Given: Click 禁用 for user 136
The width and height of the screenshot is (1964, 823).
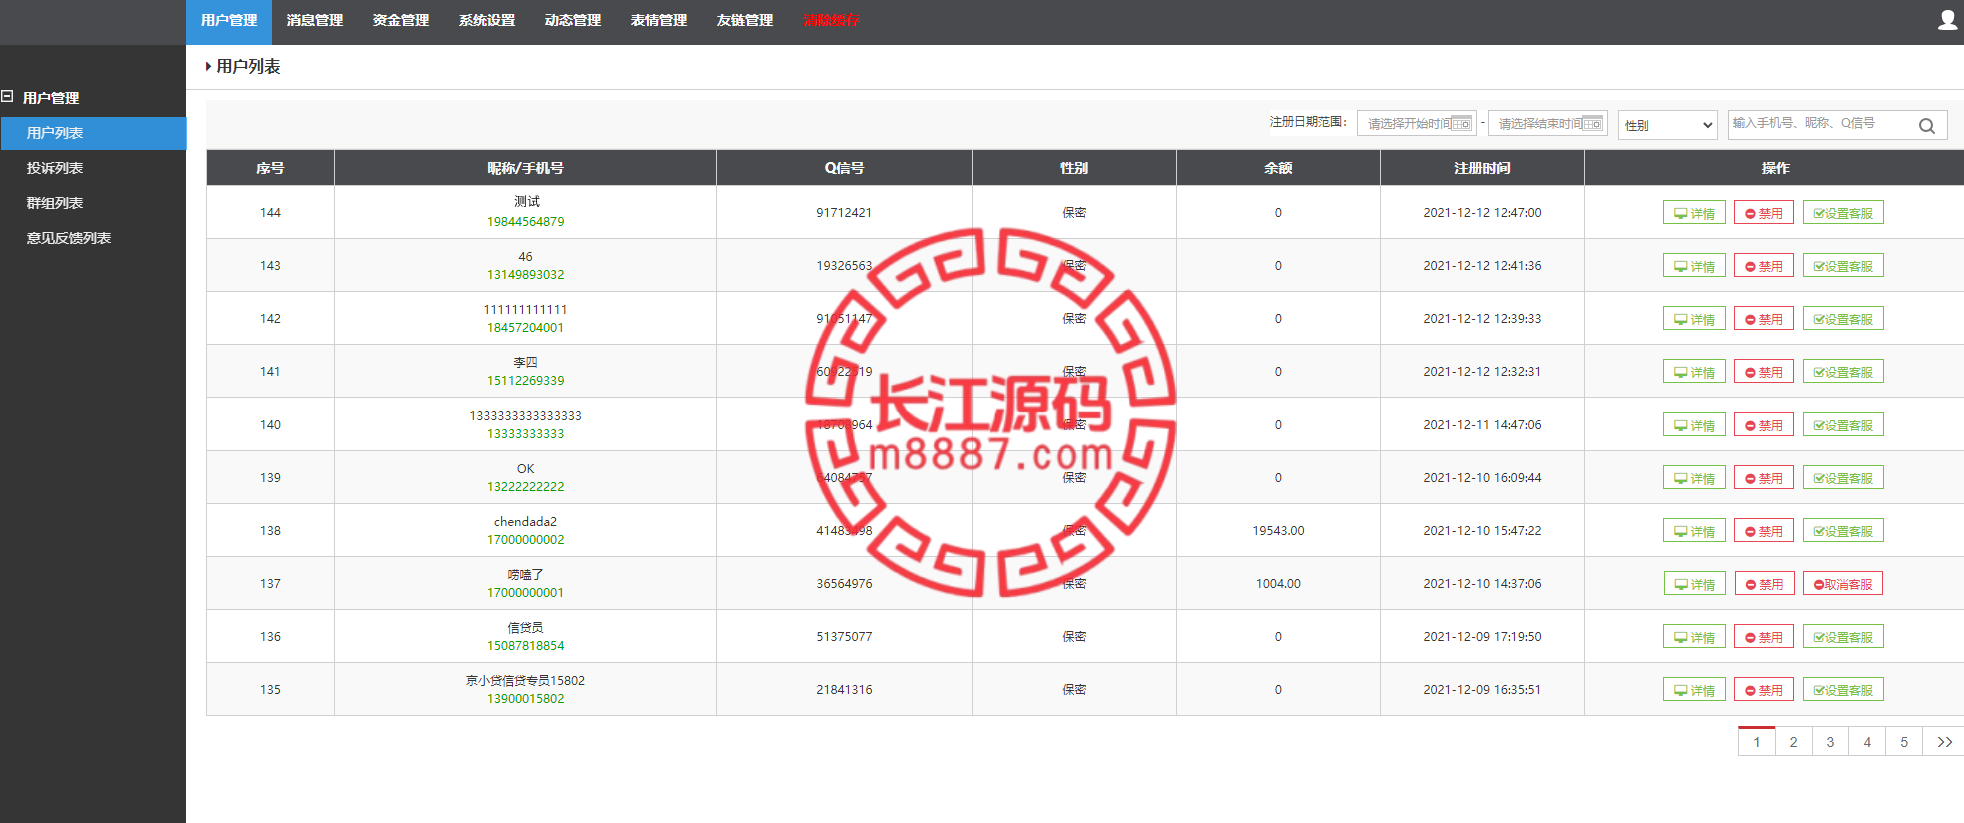Looking at the screenshot, I should 1764,637.
